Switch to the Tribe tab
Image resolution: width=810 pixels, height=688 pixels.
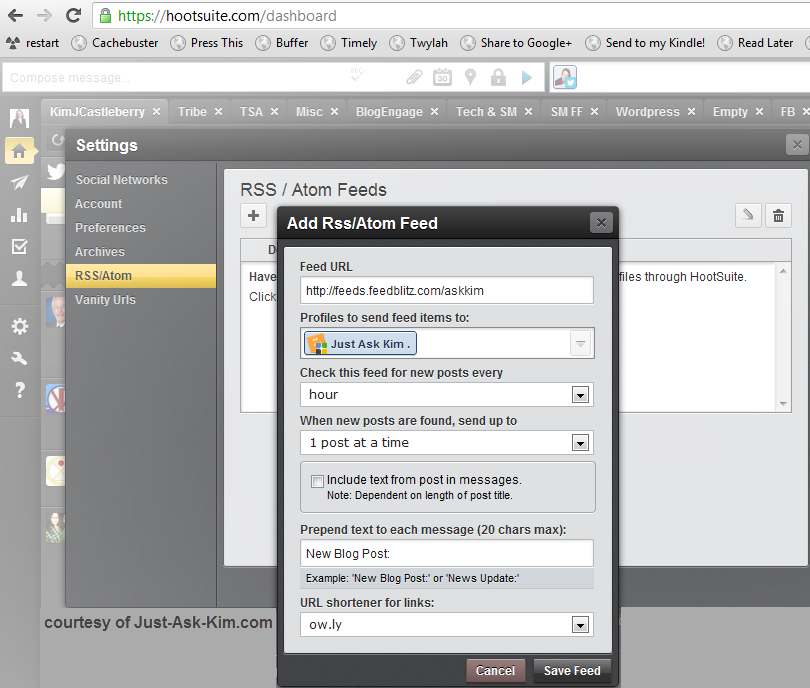point(192,112)
